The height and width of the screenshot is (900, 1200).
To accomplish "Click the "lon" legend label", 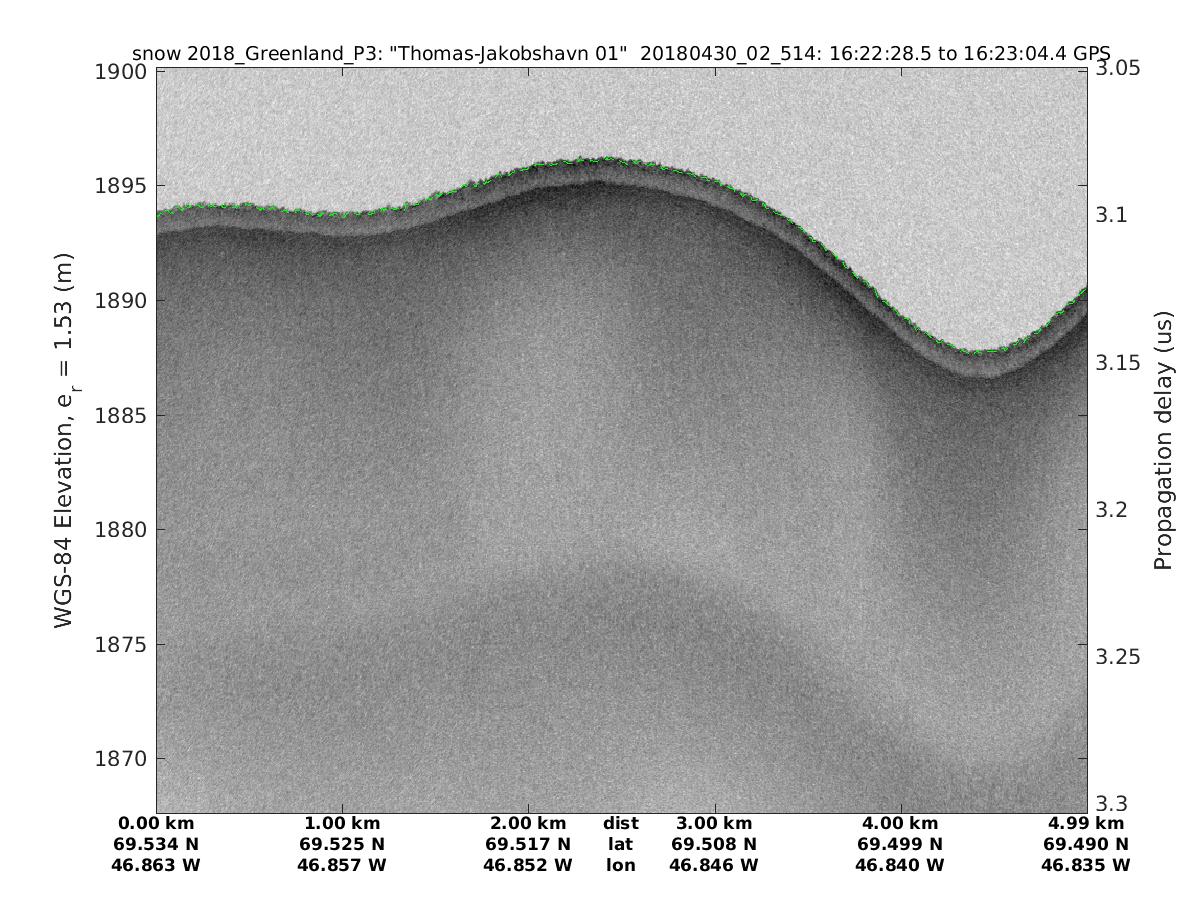I will (x=620, y=865).
